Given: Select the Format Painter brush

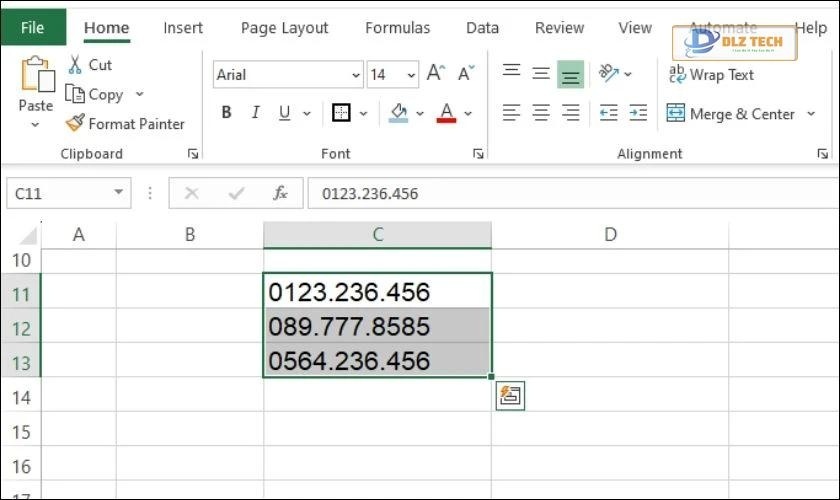Looking at the screenshot, I should (x=75, y=124).
